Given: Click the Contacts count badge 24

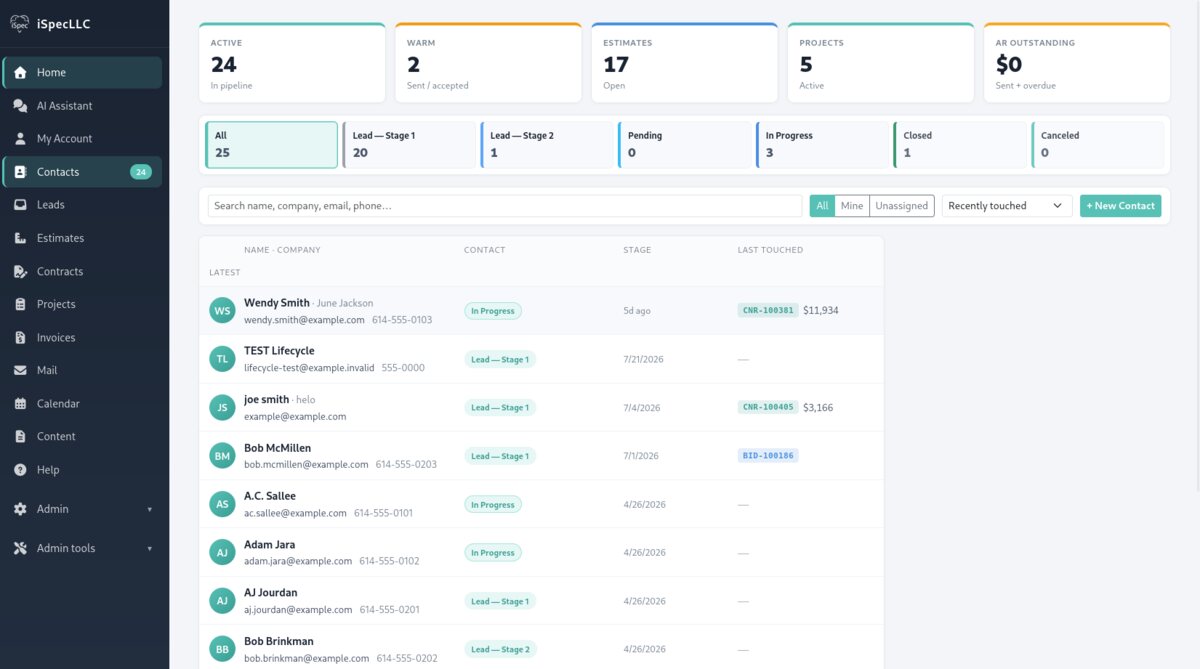Looking at the screenshot, I should click(141, 172).
